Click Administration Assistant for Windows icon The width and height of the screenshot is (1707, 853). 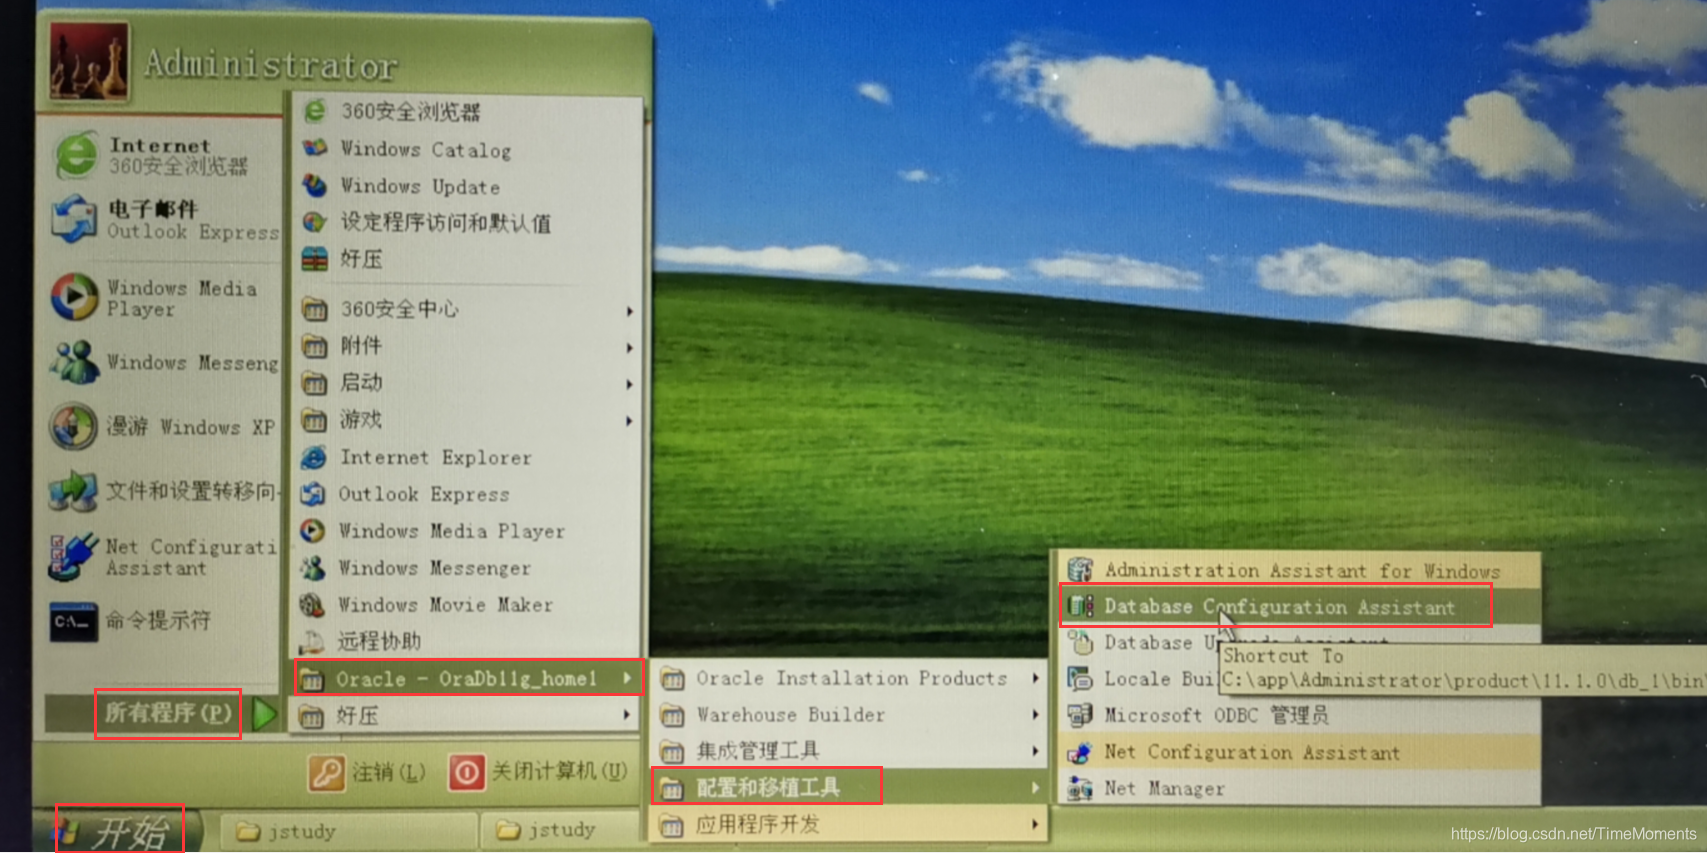(1080, 570)
